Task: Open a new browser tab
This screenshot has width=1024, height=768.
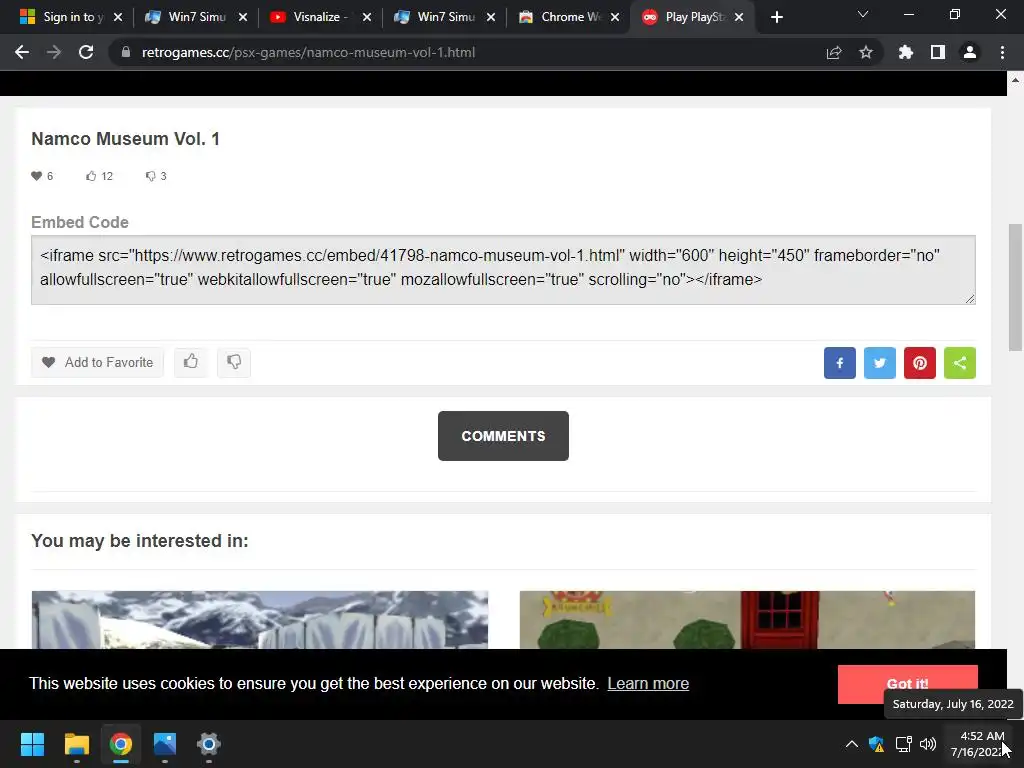Action: tap(776, 17)
